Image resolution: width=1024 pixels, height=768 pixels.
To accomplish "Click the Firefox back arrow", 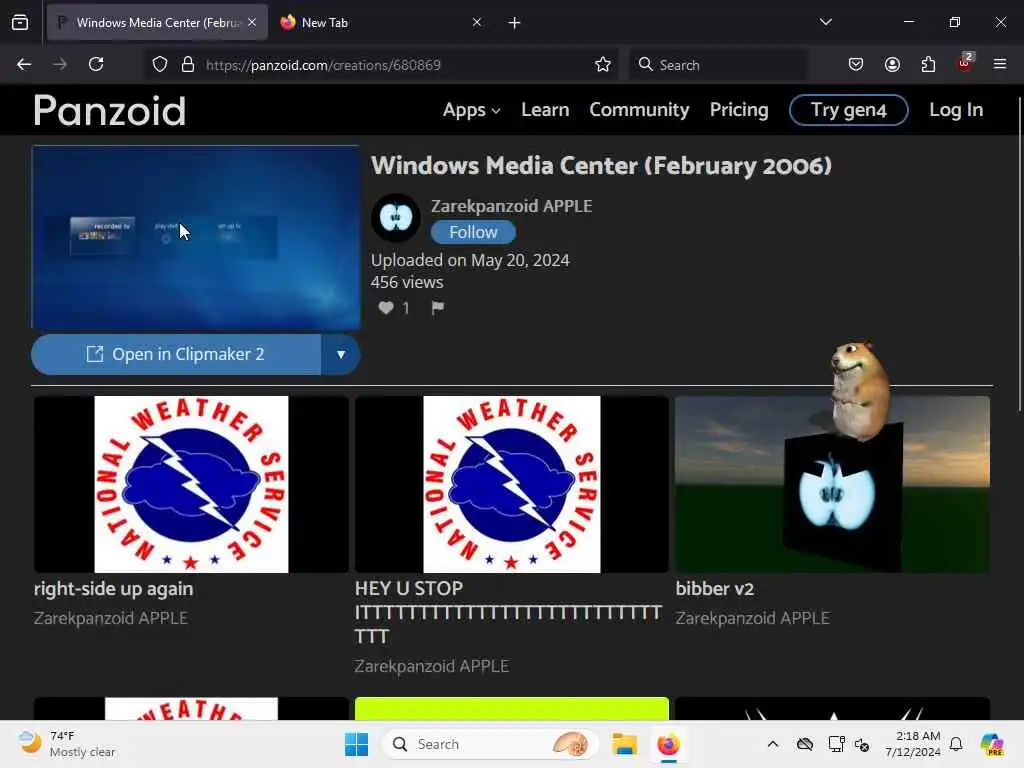I will (x=24, y=64).
